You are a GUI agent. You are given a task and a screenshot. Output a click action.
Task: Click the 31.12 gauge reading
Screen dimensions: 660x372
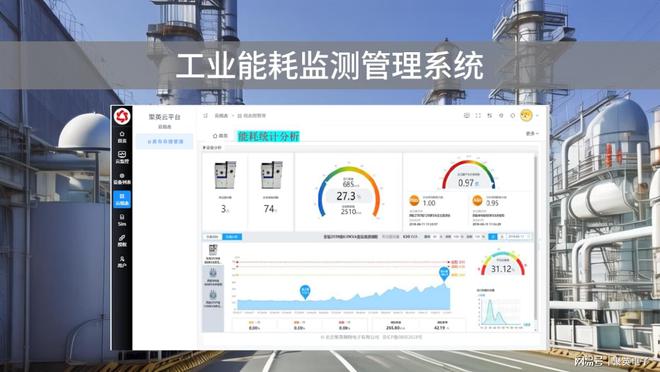pos(501,269)
